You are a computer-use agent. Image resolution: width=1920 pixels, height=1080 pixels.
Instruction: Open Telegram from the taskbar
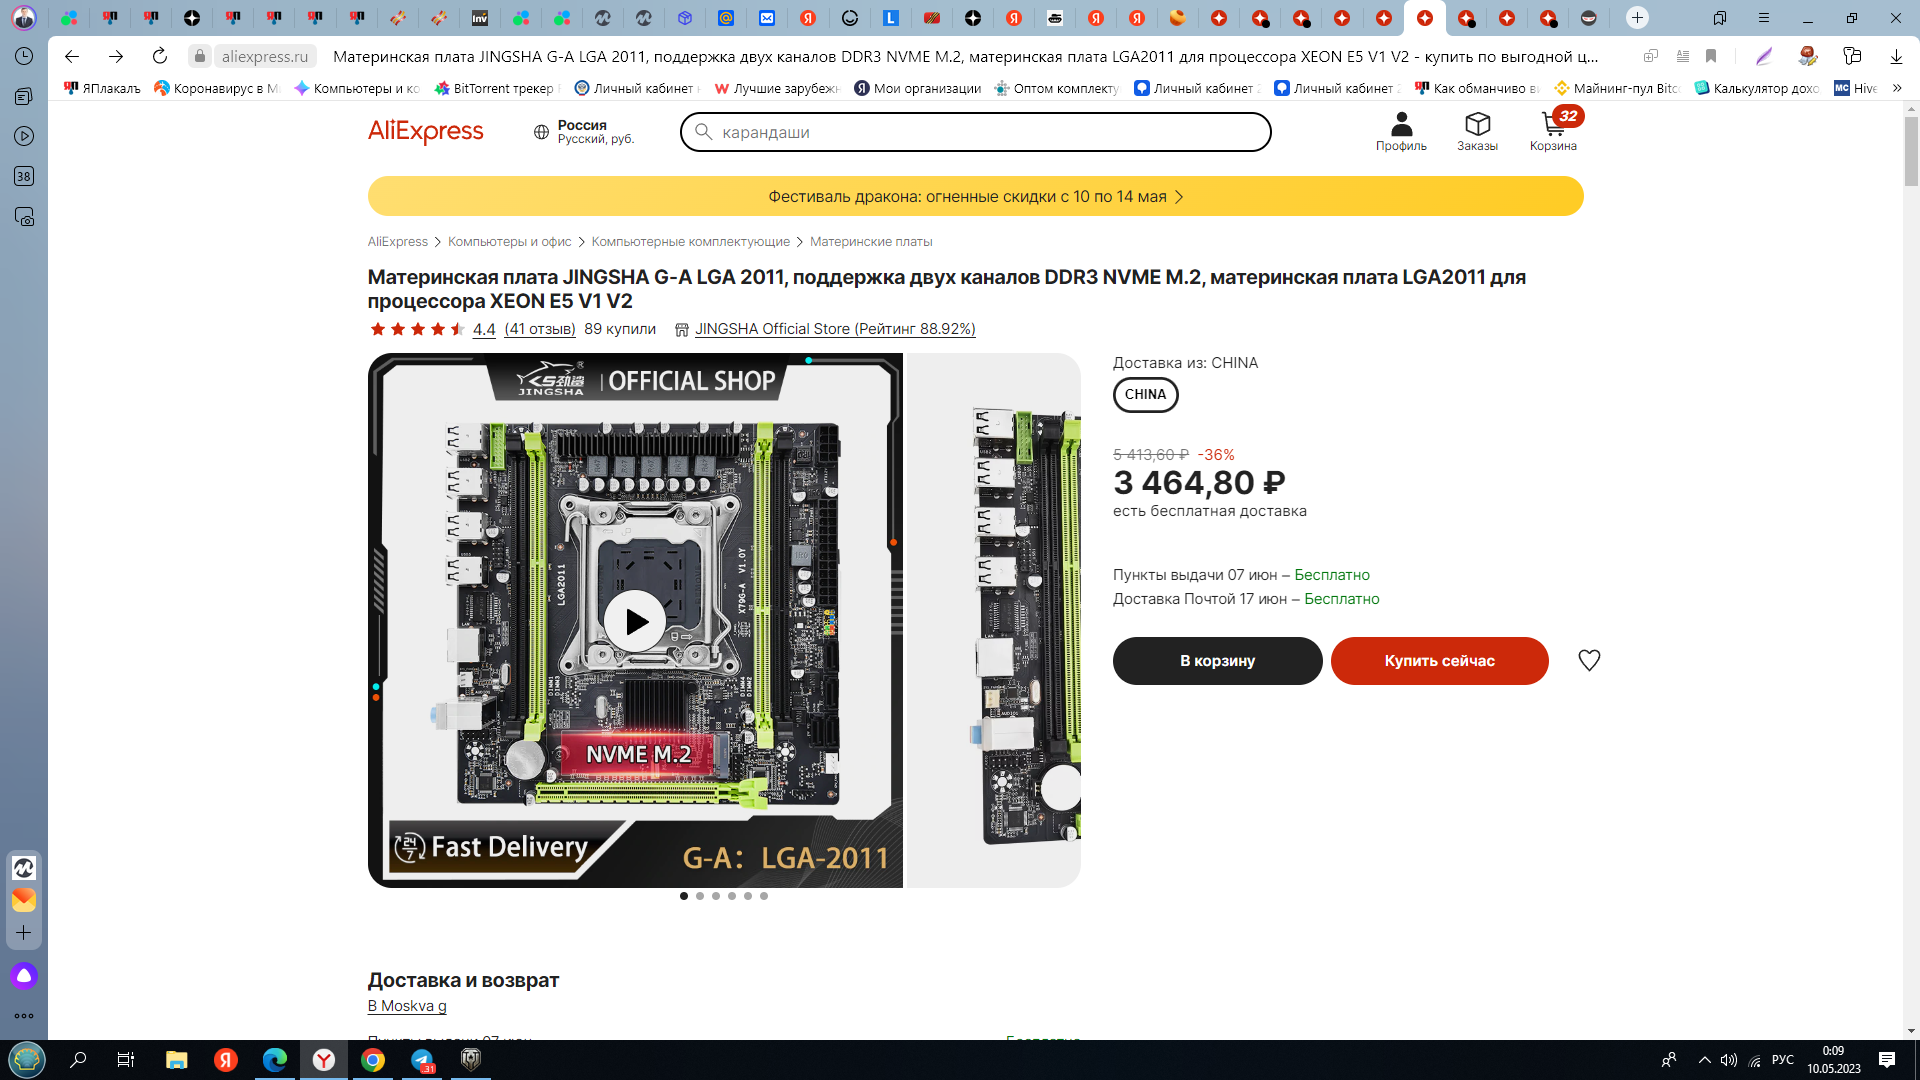[422, 1060]
